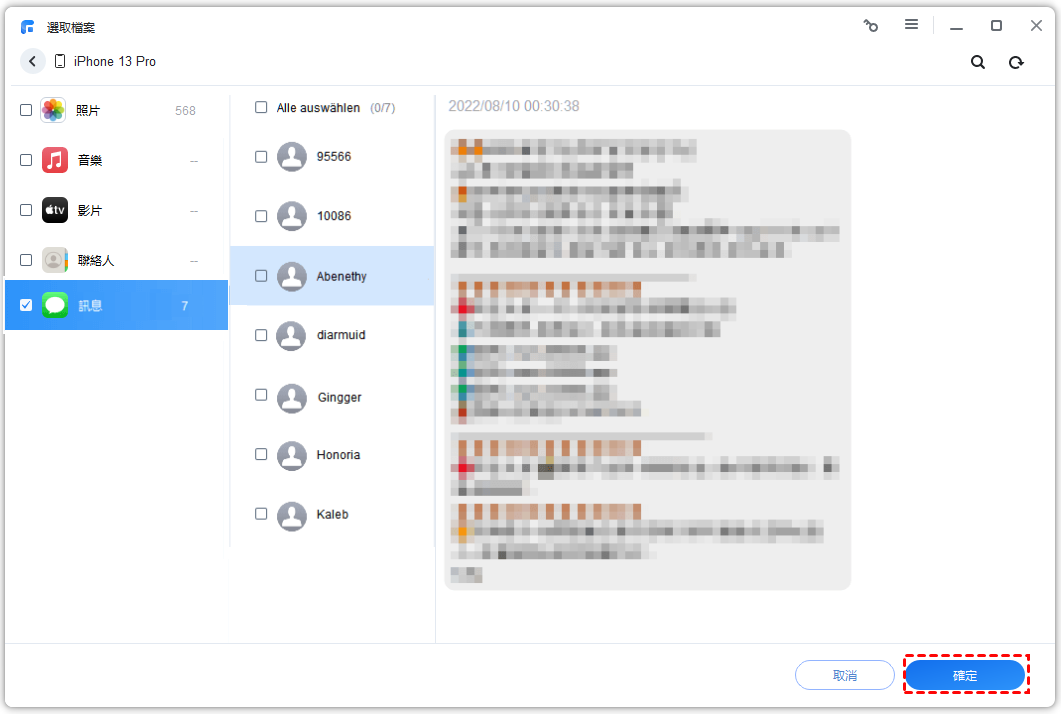Click the 取消 cancel button
The width and height of the screenshot is (1061, 714).
pyautogui.click(x=844, y=675)
